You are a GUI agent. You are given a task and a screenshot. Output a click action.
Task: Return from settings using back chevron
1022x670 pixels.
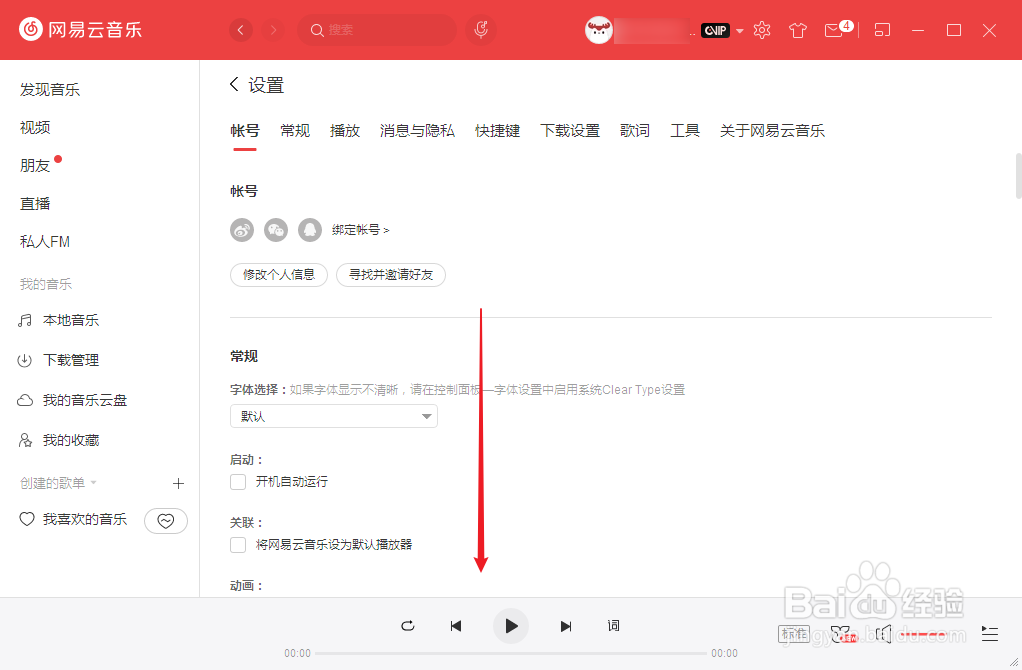click(234, 84)
